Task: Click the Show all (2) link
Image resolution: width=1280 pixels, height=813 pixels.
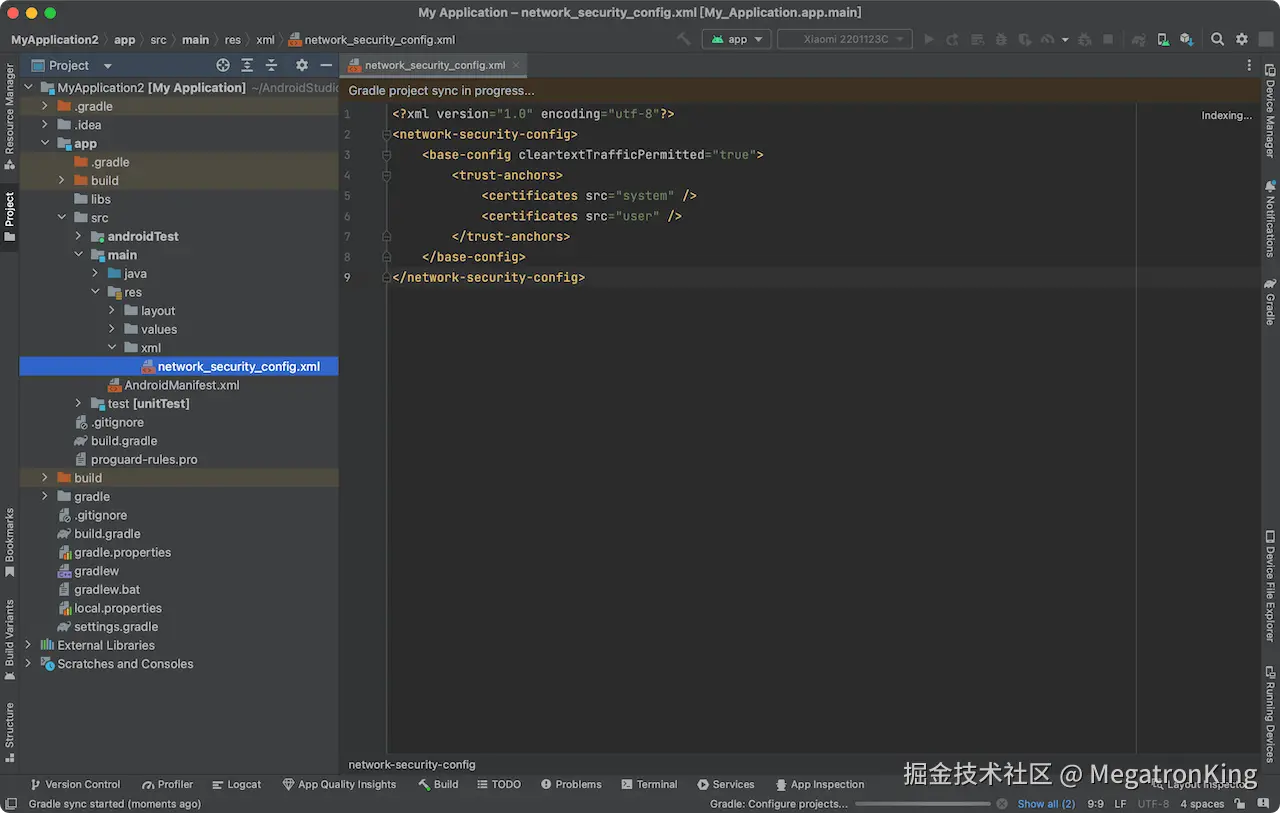Action: (x=1046, y=804)
